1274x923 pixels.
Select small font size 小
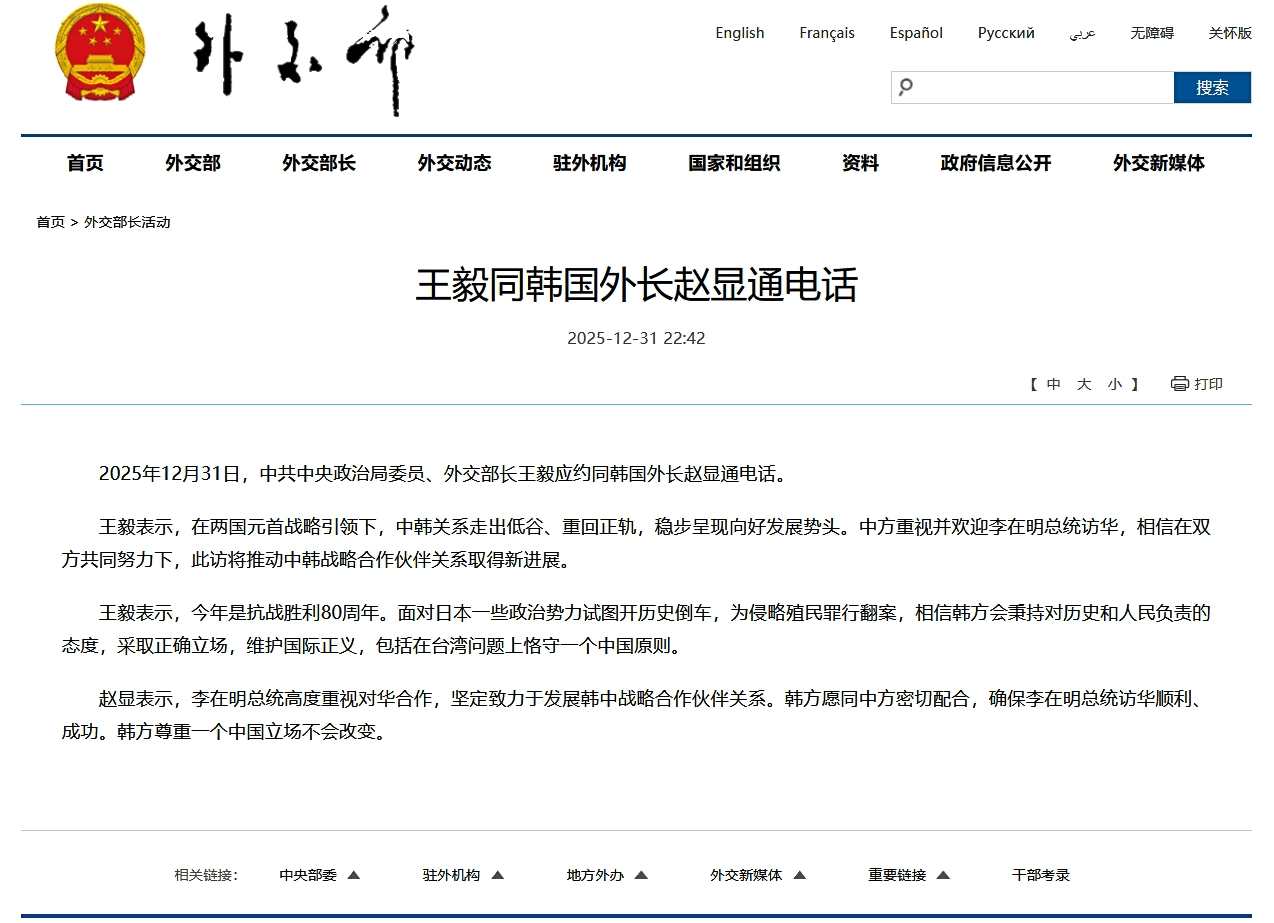point(1114,384)
